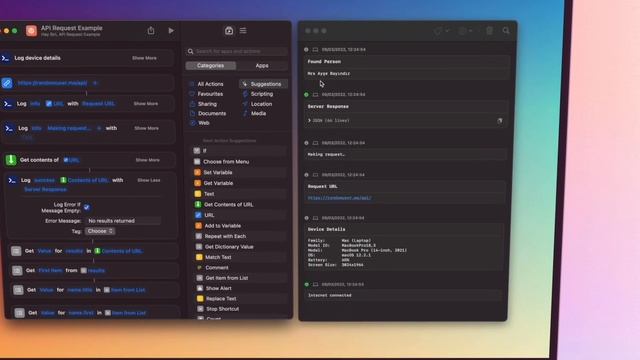The height and width of the screenshot is (360, 640).
Task: Click the Server Response parameter token
Action: [45, 189]
